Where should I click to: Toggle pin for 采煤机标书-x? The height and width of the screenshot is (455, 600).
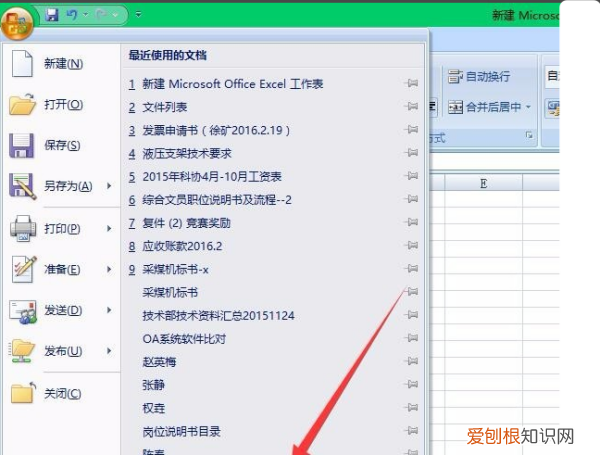tap(412, 268)
